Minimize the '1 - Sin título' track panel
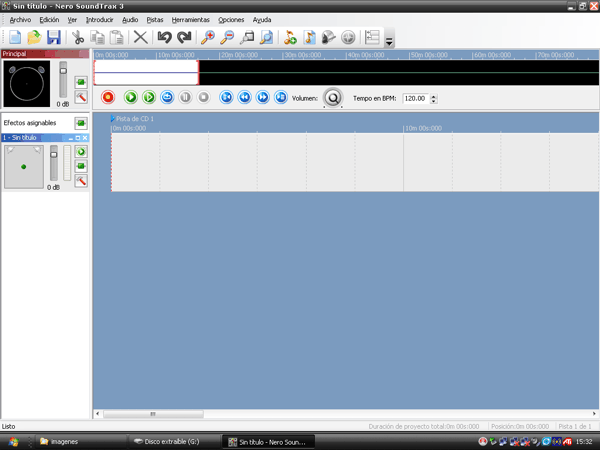Image resolution: width=600 pixels, height=450 pixels. click(x=71, y=138)
